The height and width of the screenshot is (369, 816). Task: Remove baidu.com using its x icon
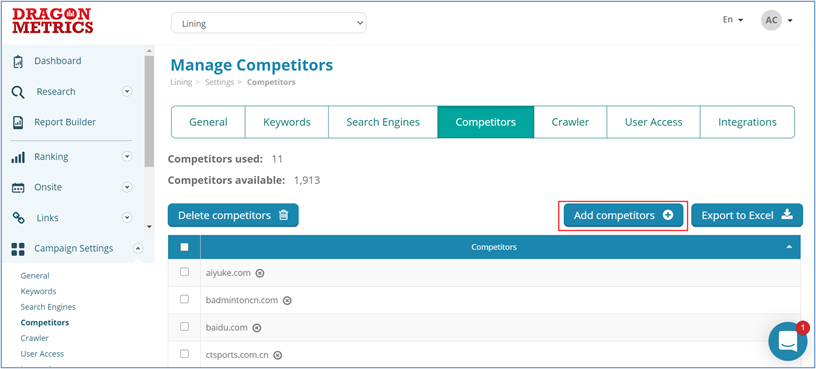pos(257,328)
